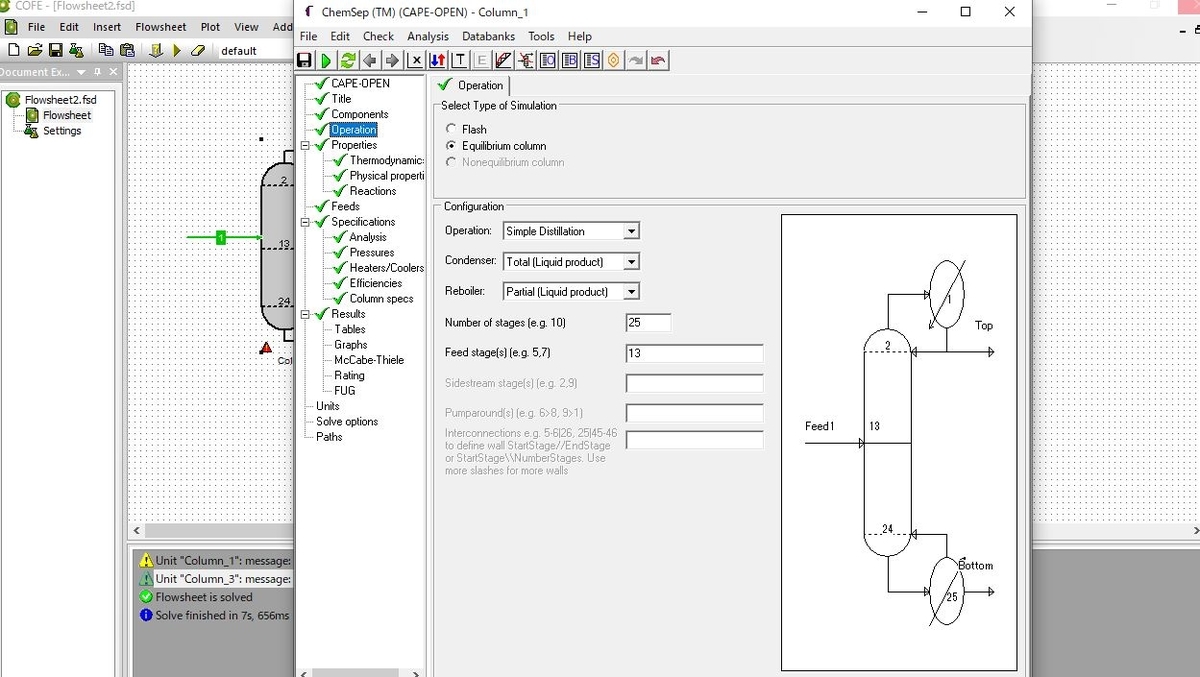Open COFE Plot menu
The height and width of the screenshot is (677, 1200).
coord(210,27)
